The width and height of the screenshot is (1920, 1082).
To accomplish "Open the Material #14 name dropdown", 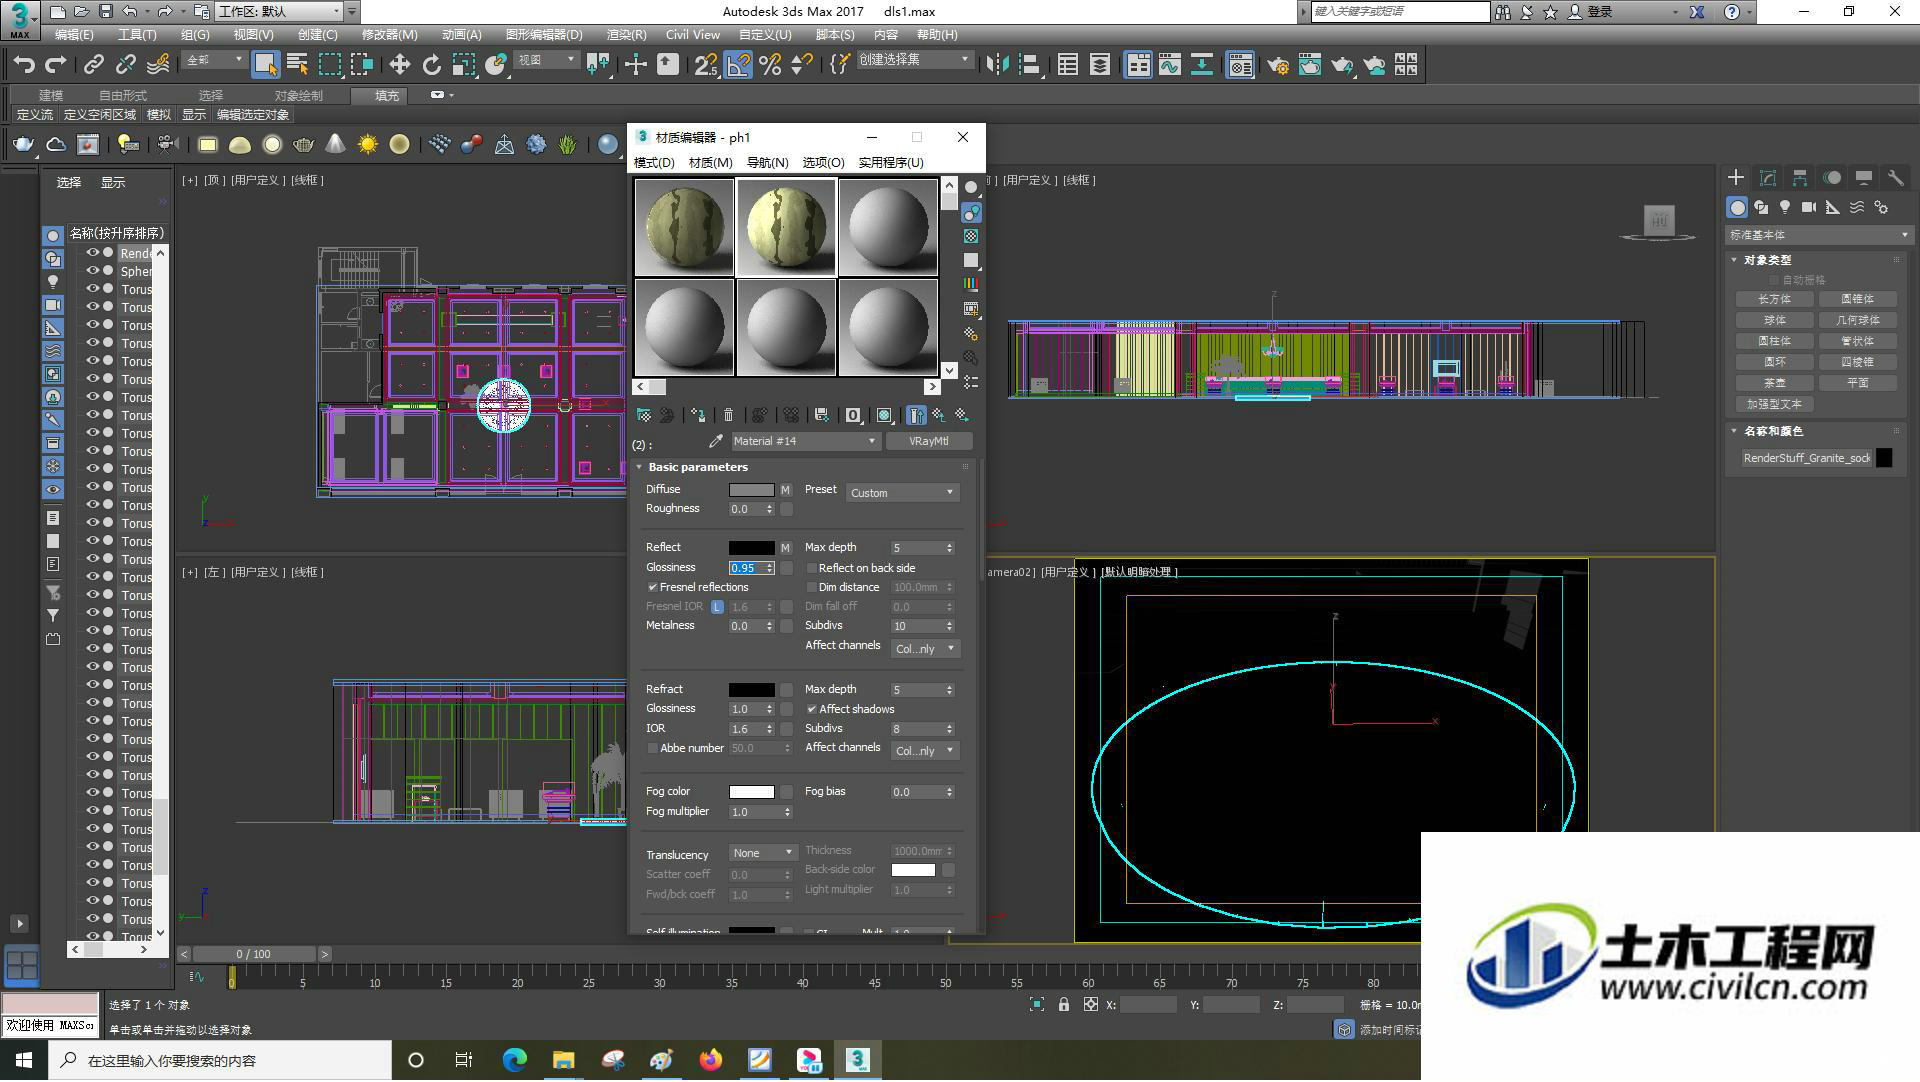I will [804, 441].
